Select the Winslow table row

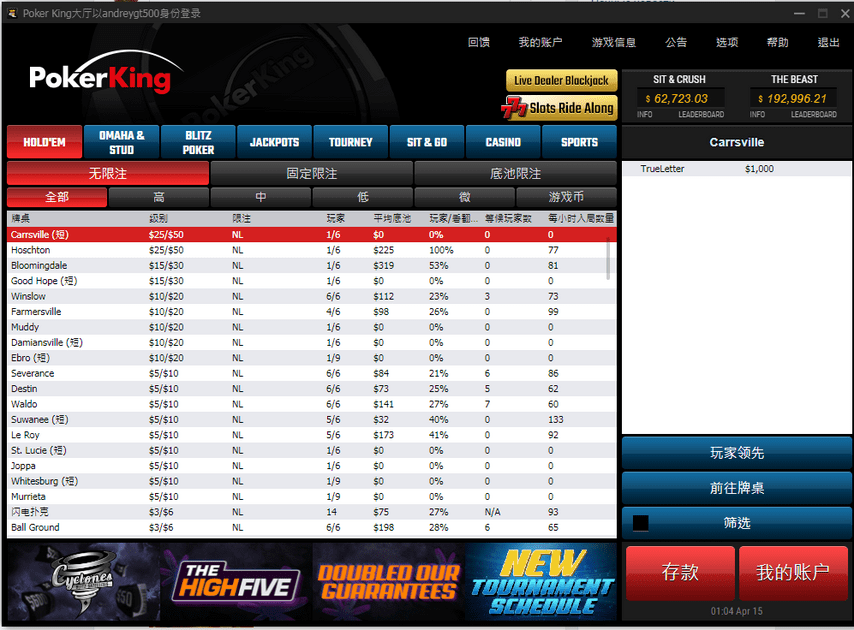click(312, 296)
